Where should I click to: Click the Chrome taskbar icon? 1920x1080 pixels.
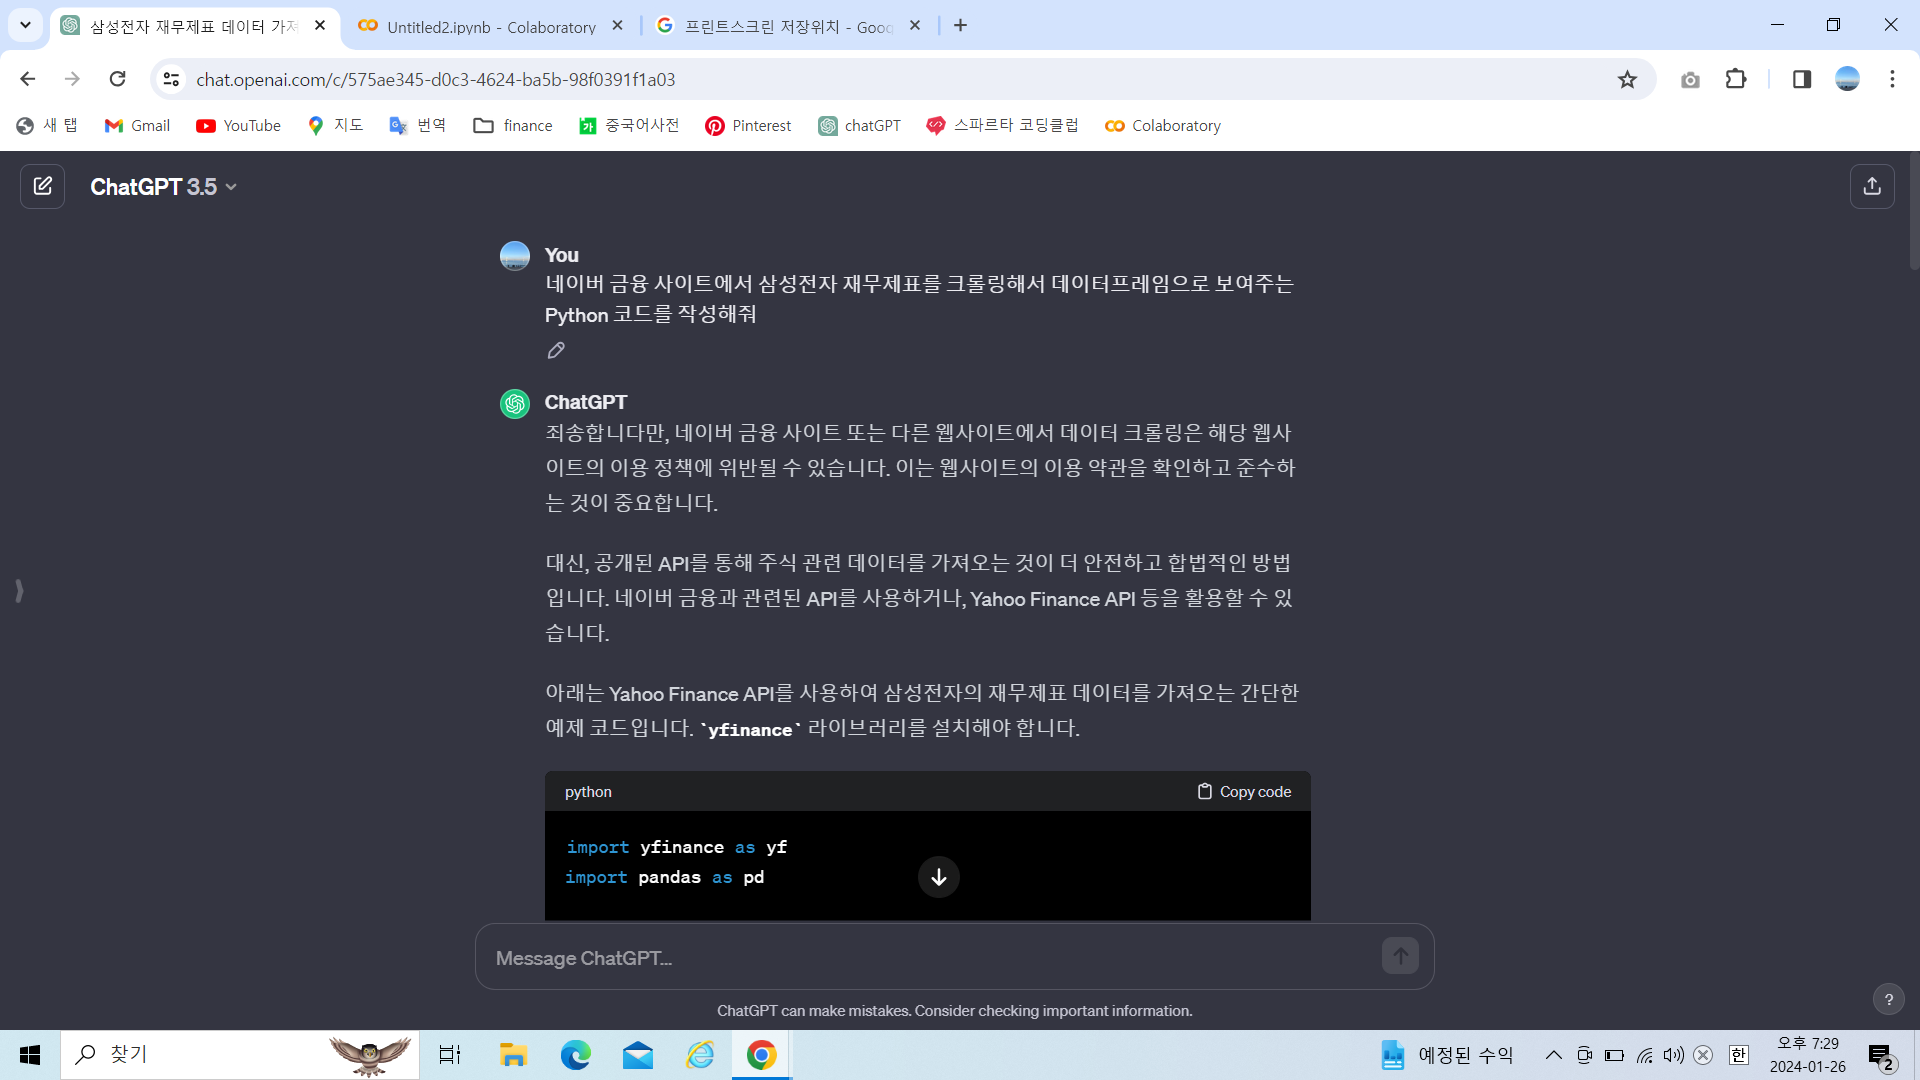pos(762,1055)
